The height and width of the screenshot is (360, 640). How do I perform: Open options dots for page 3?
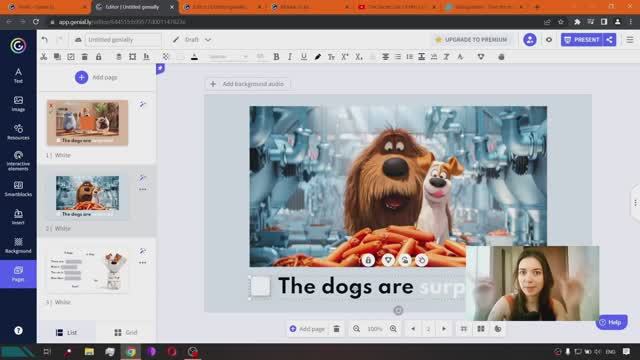[142, 262]
